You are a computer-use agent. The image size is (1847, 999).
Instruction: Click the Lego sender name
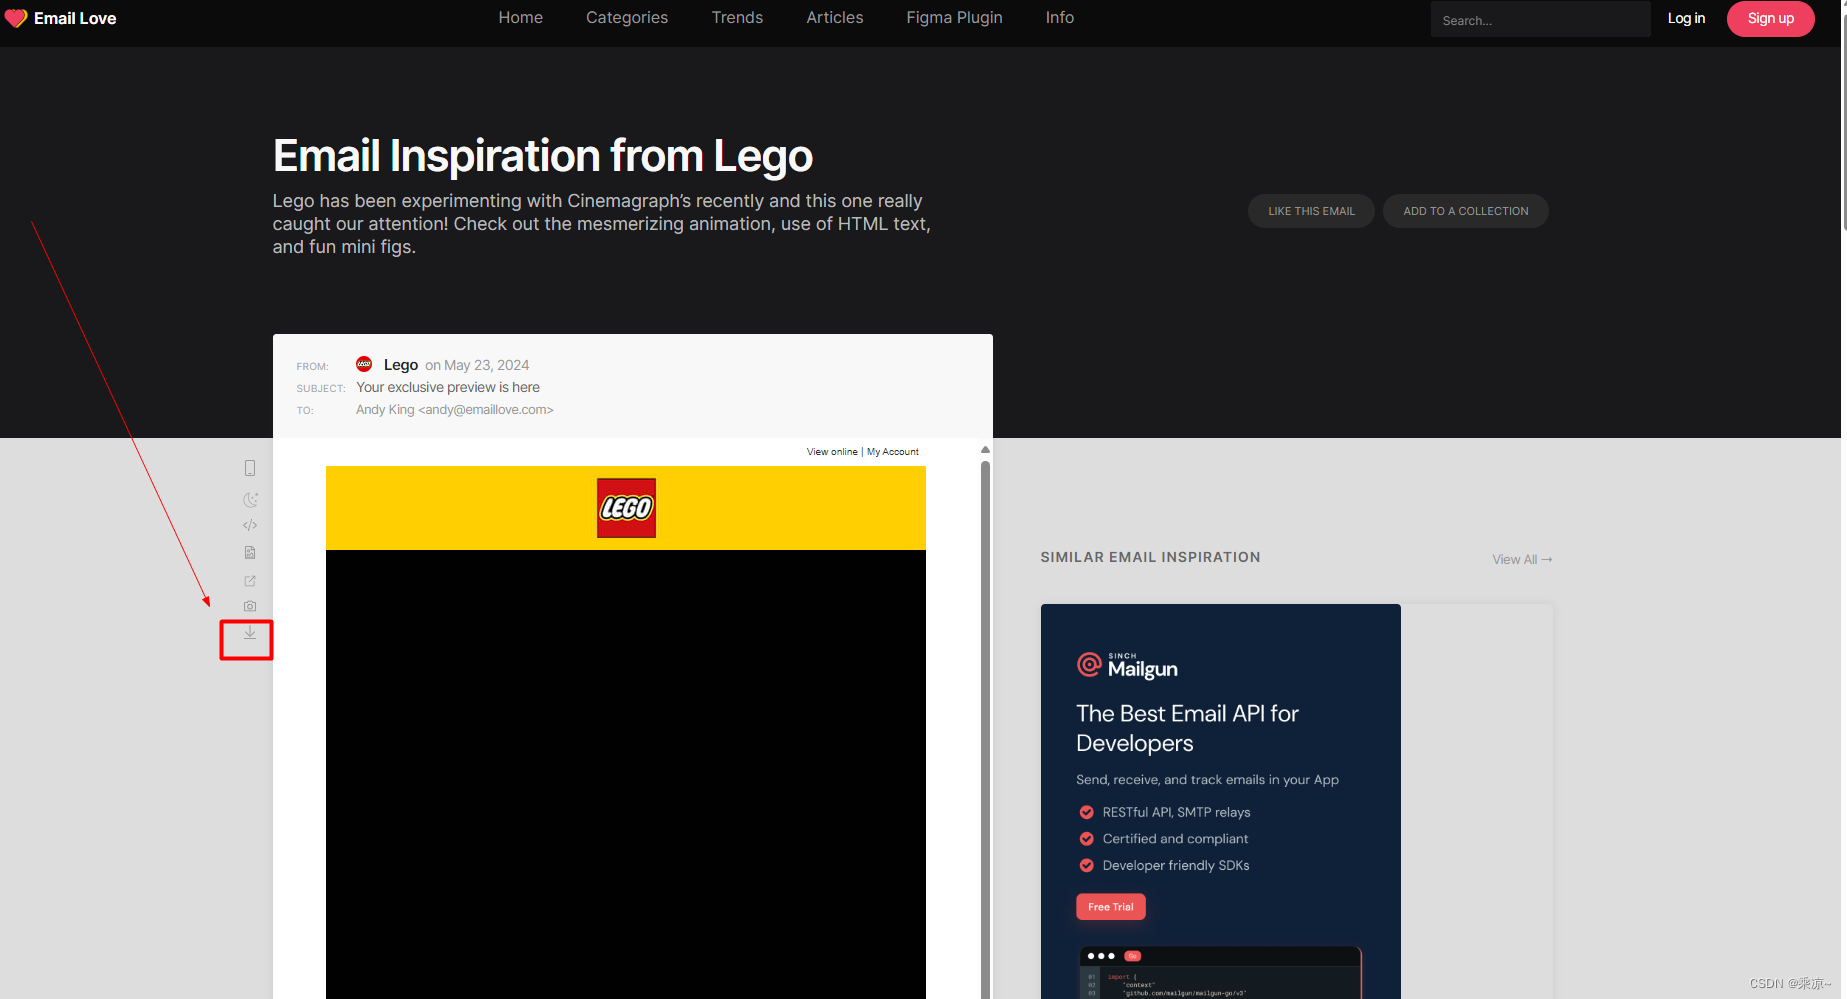(401, 365)
